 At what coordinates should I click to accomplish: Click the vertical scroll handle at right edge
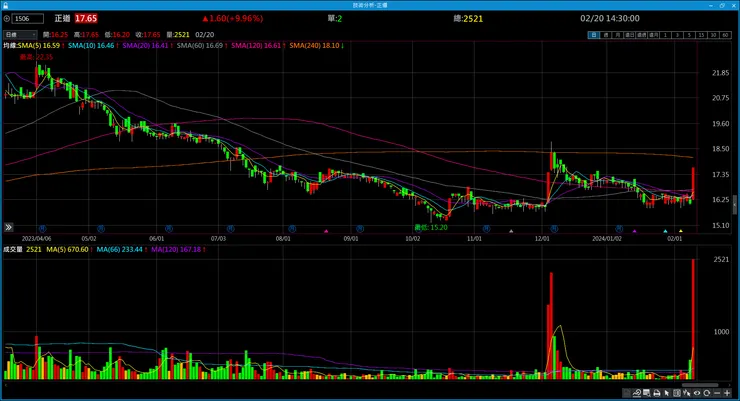735,205
